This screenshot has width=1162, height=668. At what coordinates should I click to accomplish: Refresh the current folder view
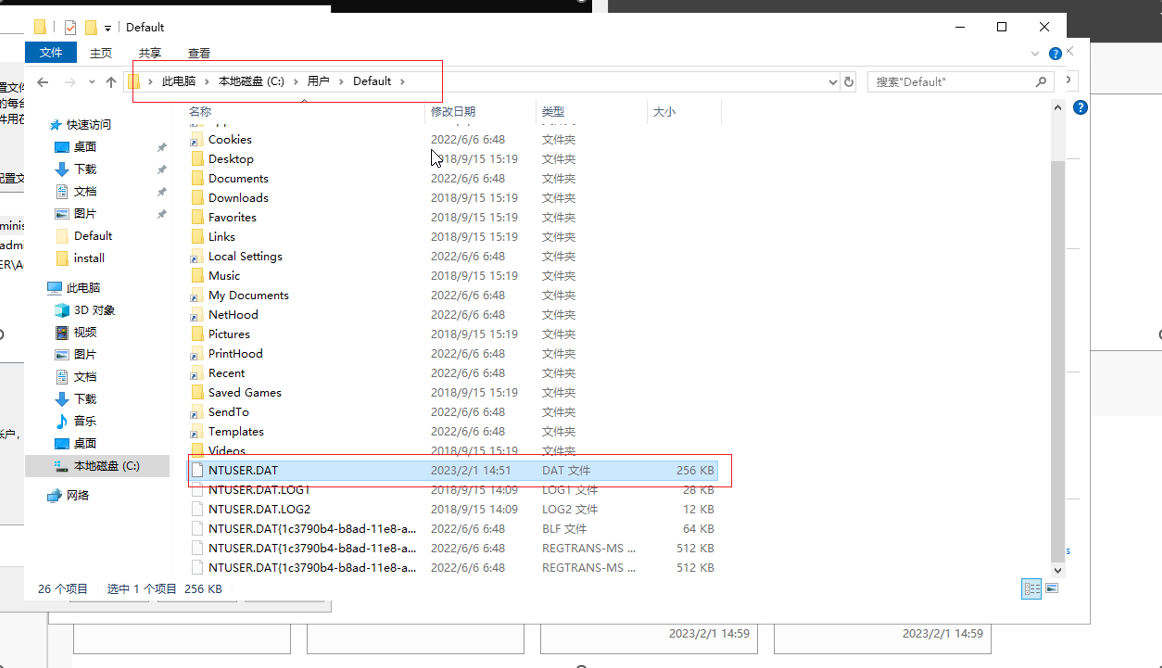click(849, 82)
